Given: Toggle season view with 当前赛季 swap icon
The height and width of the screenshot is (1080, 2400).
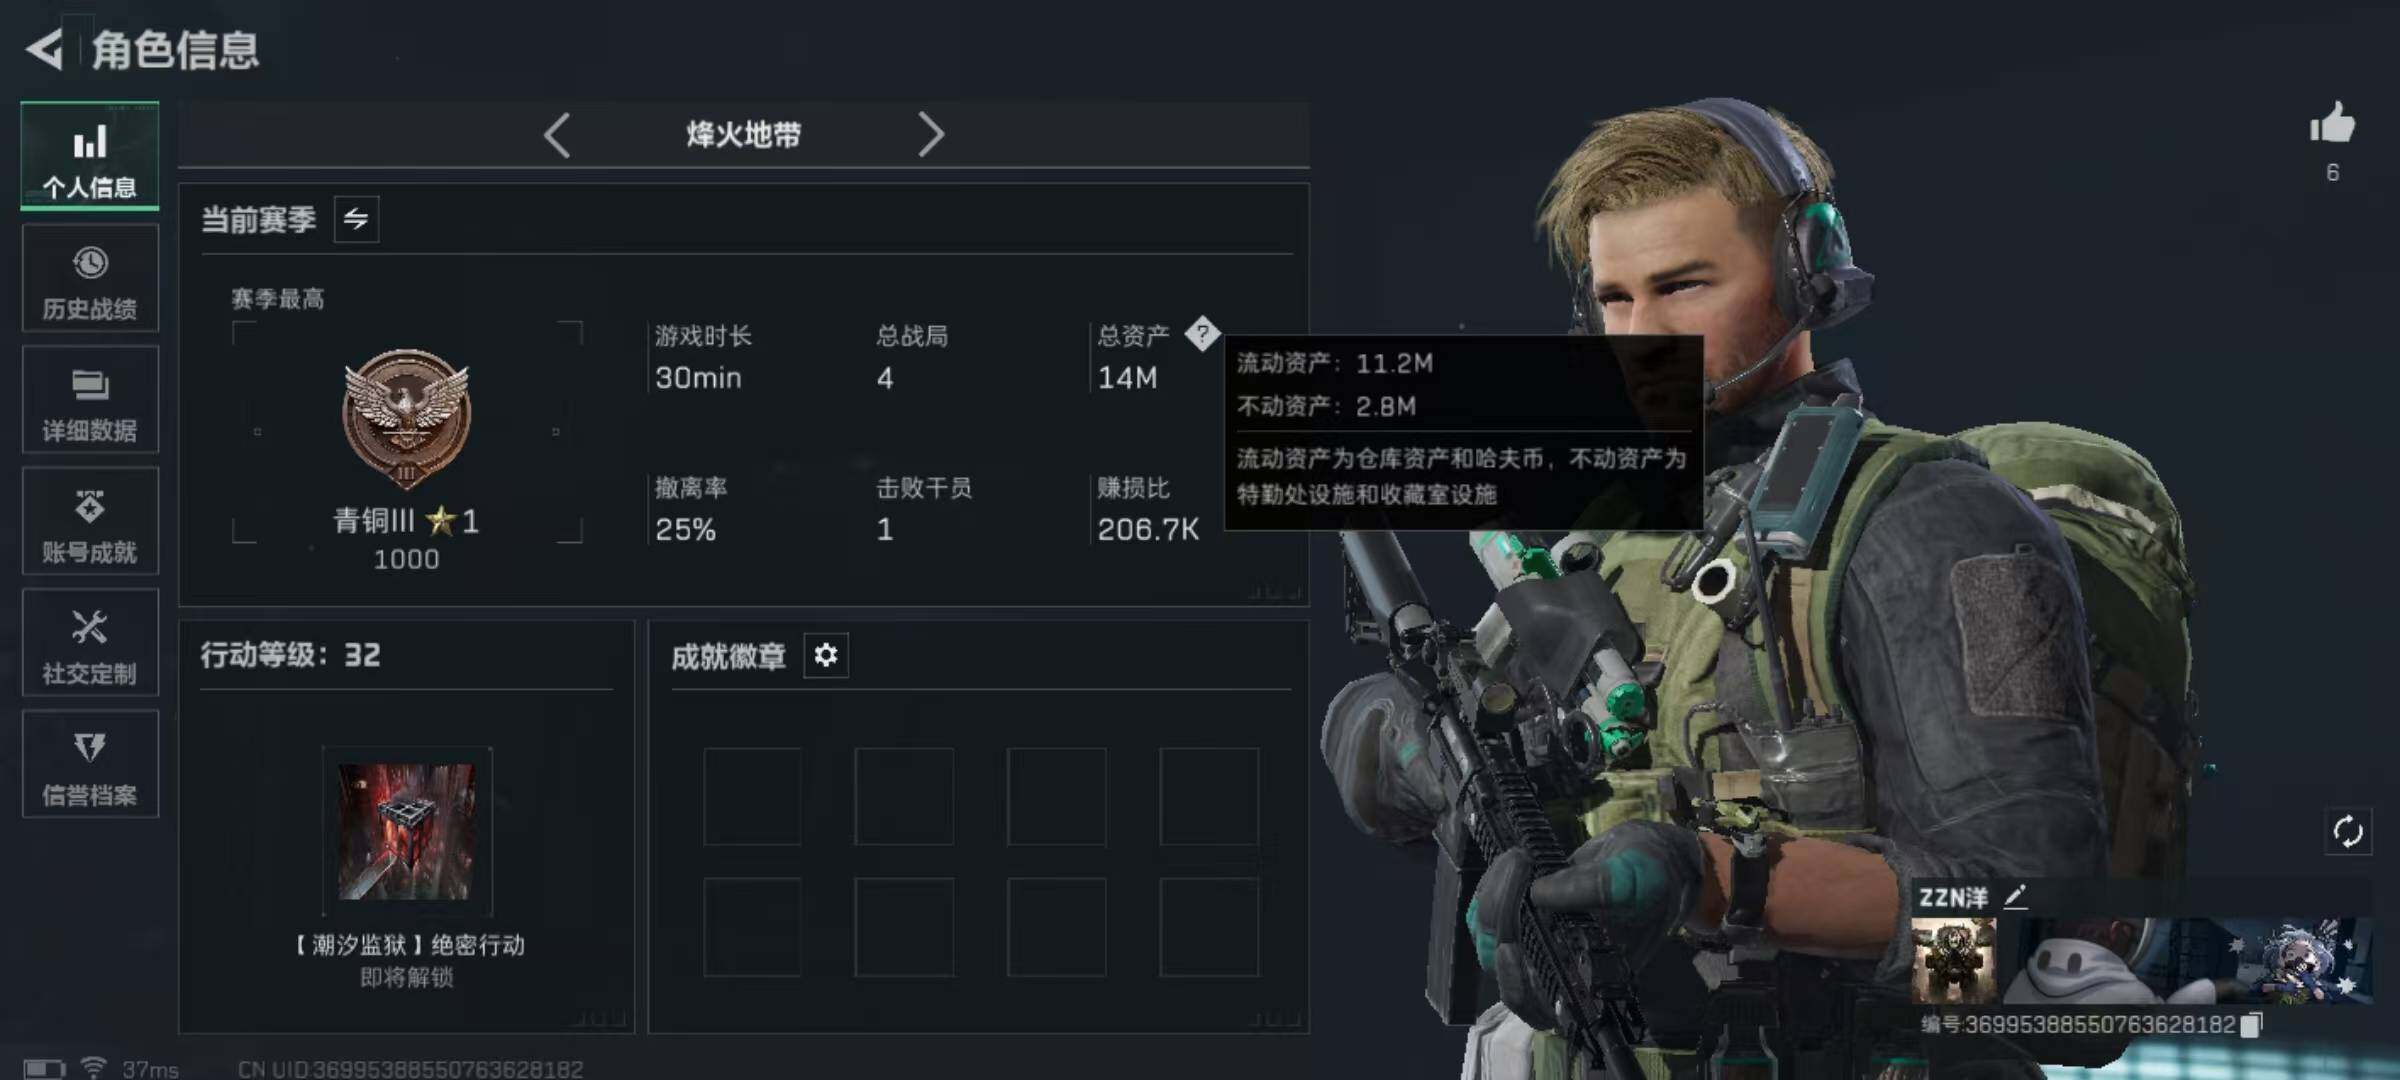Looking at the screenshot, I should (356, 219).
